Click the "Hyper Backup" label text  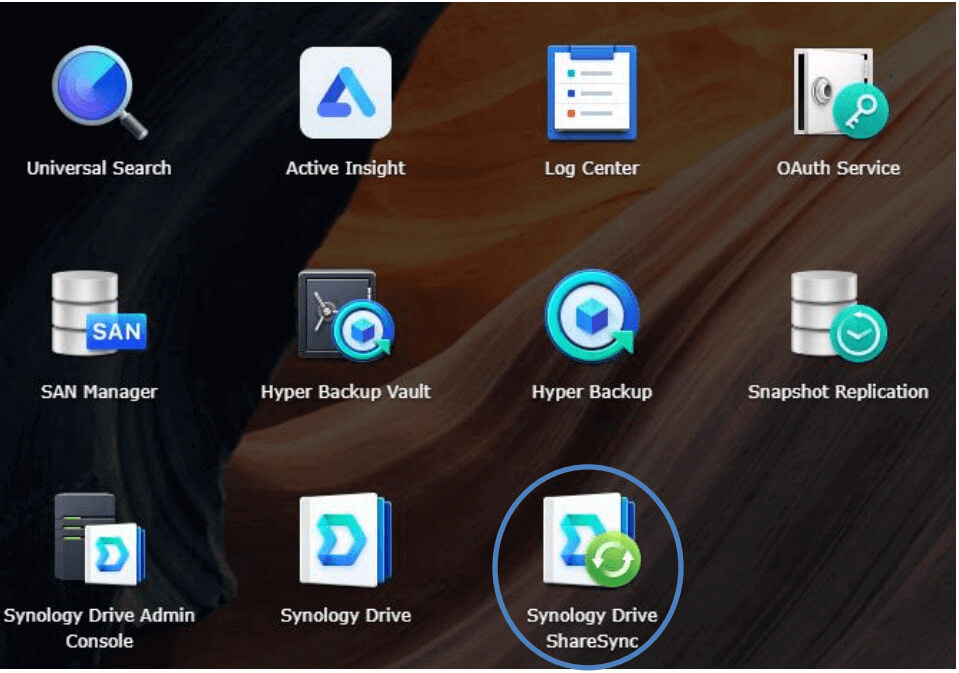[592, 392]
